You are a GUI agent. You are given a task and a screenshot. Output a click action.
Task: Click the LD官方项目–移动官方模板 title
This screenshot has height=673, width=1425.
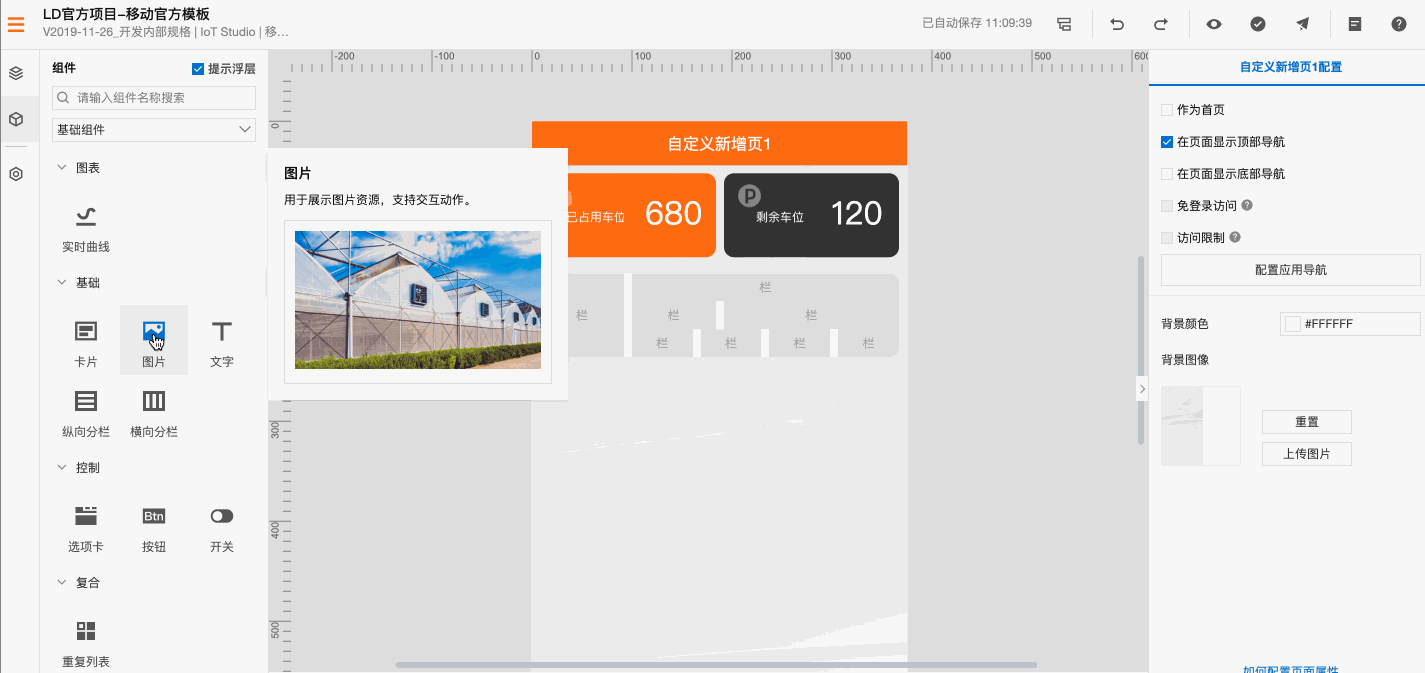[126, 13]
